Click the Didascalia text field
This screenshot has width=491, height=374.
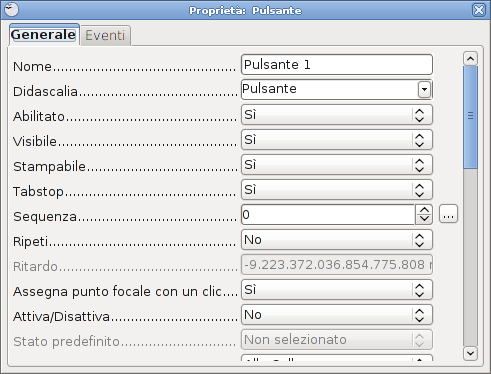329,89
